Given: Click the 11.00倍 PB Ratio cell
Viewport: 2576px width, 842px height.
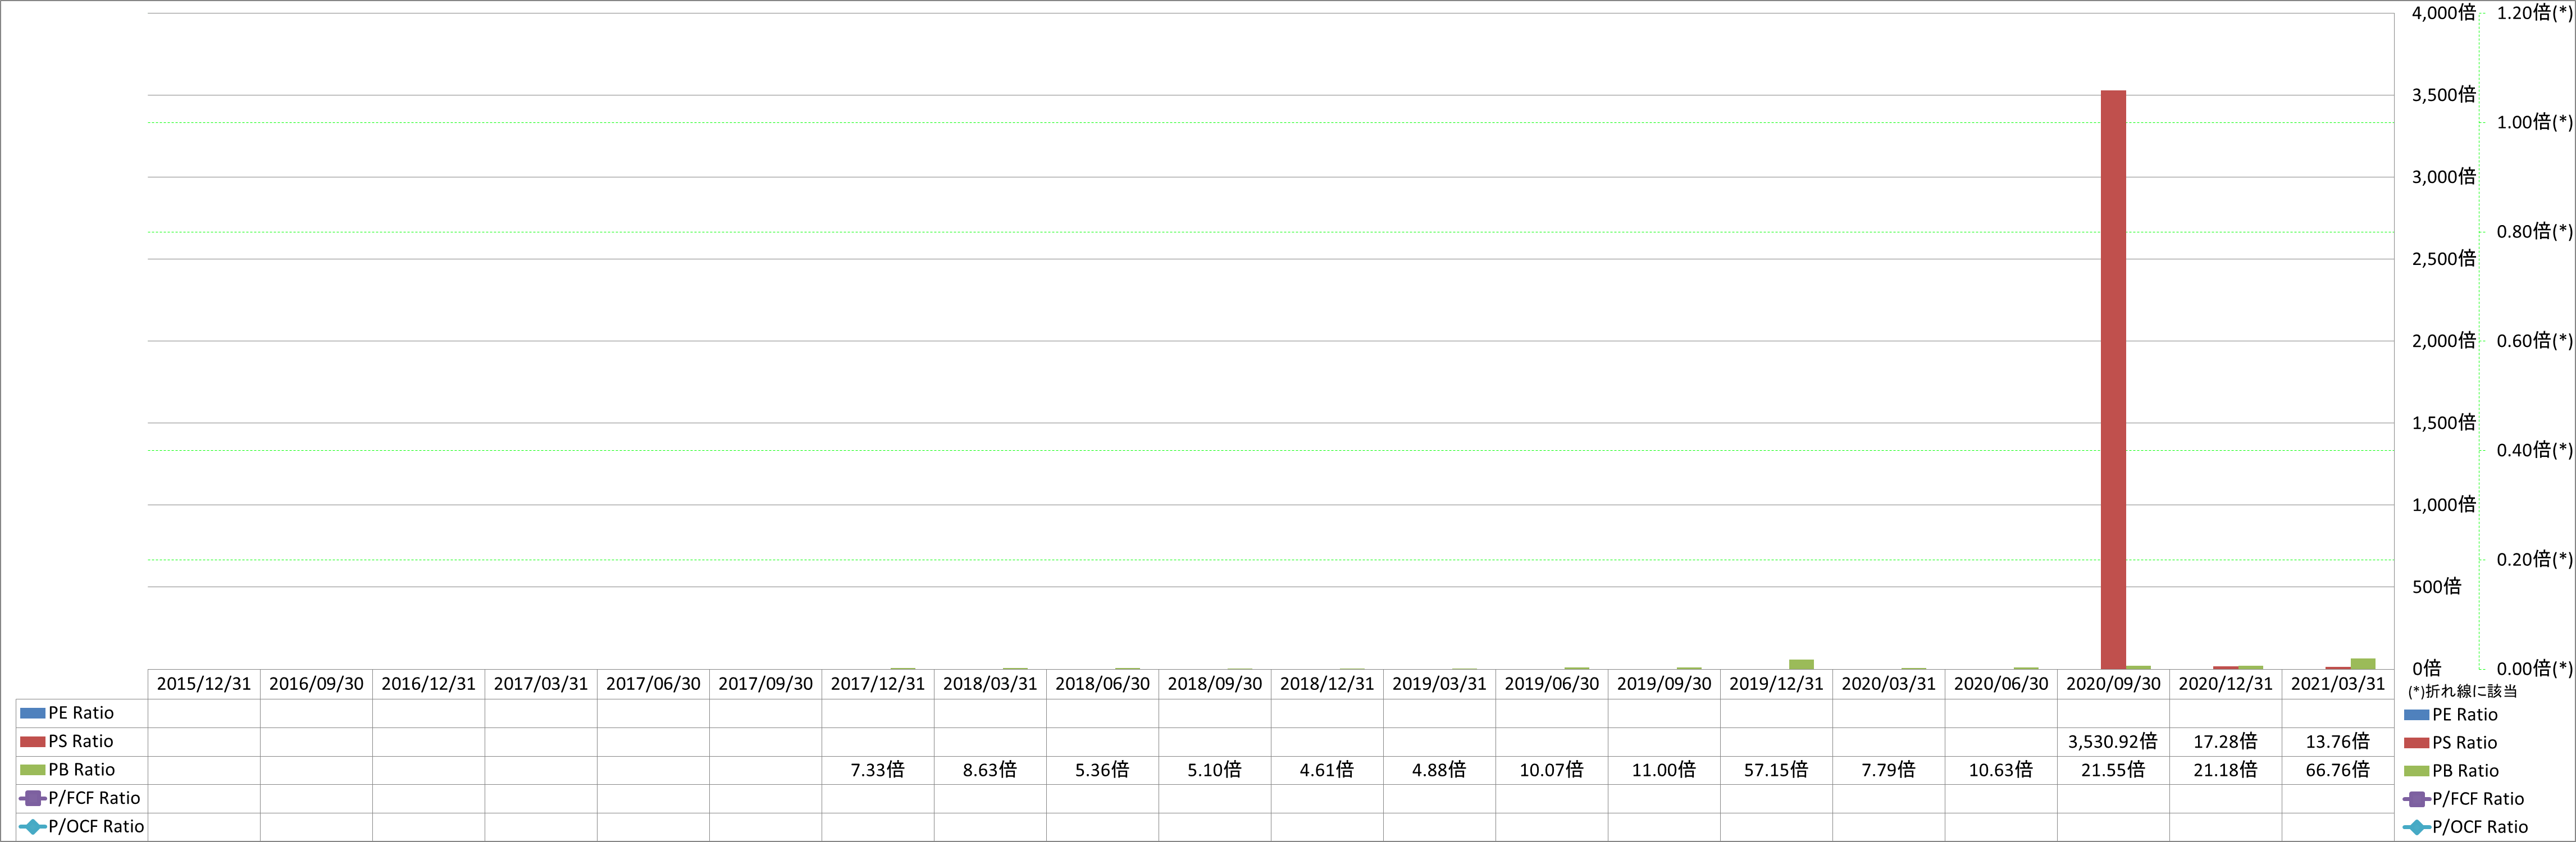Looking at the screenshot, I should click(1664, 770).
